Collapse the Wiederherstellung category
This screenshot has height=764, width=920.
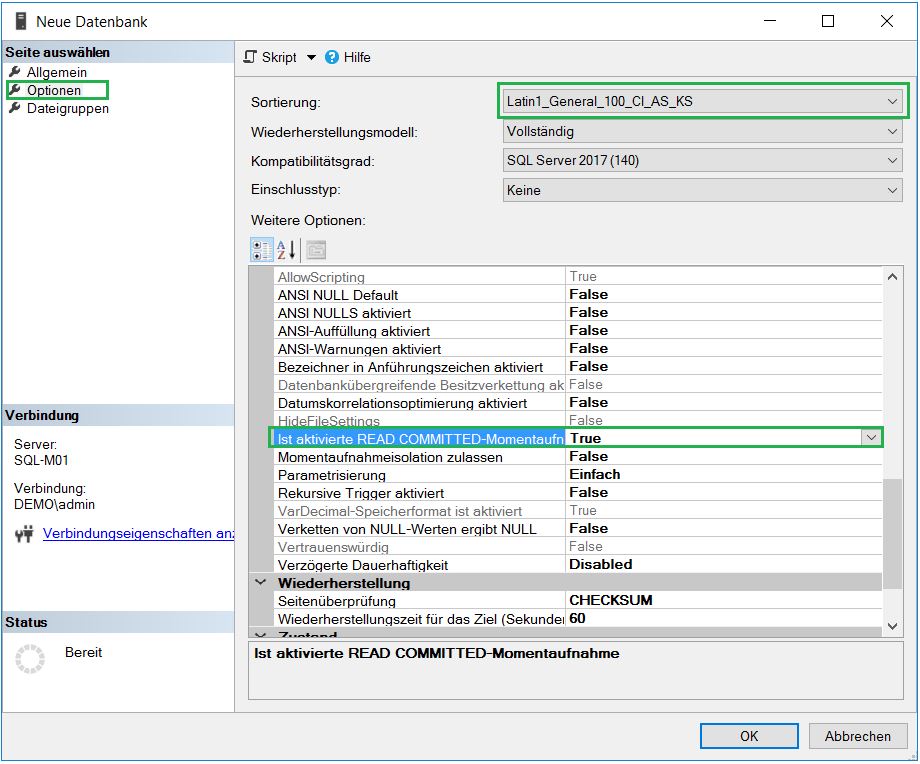tap(261, 581)
